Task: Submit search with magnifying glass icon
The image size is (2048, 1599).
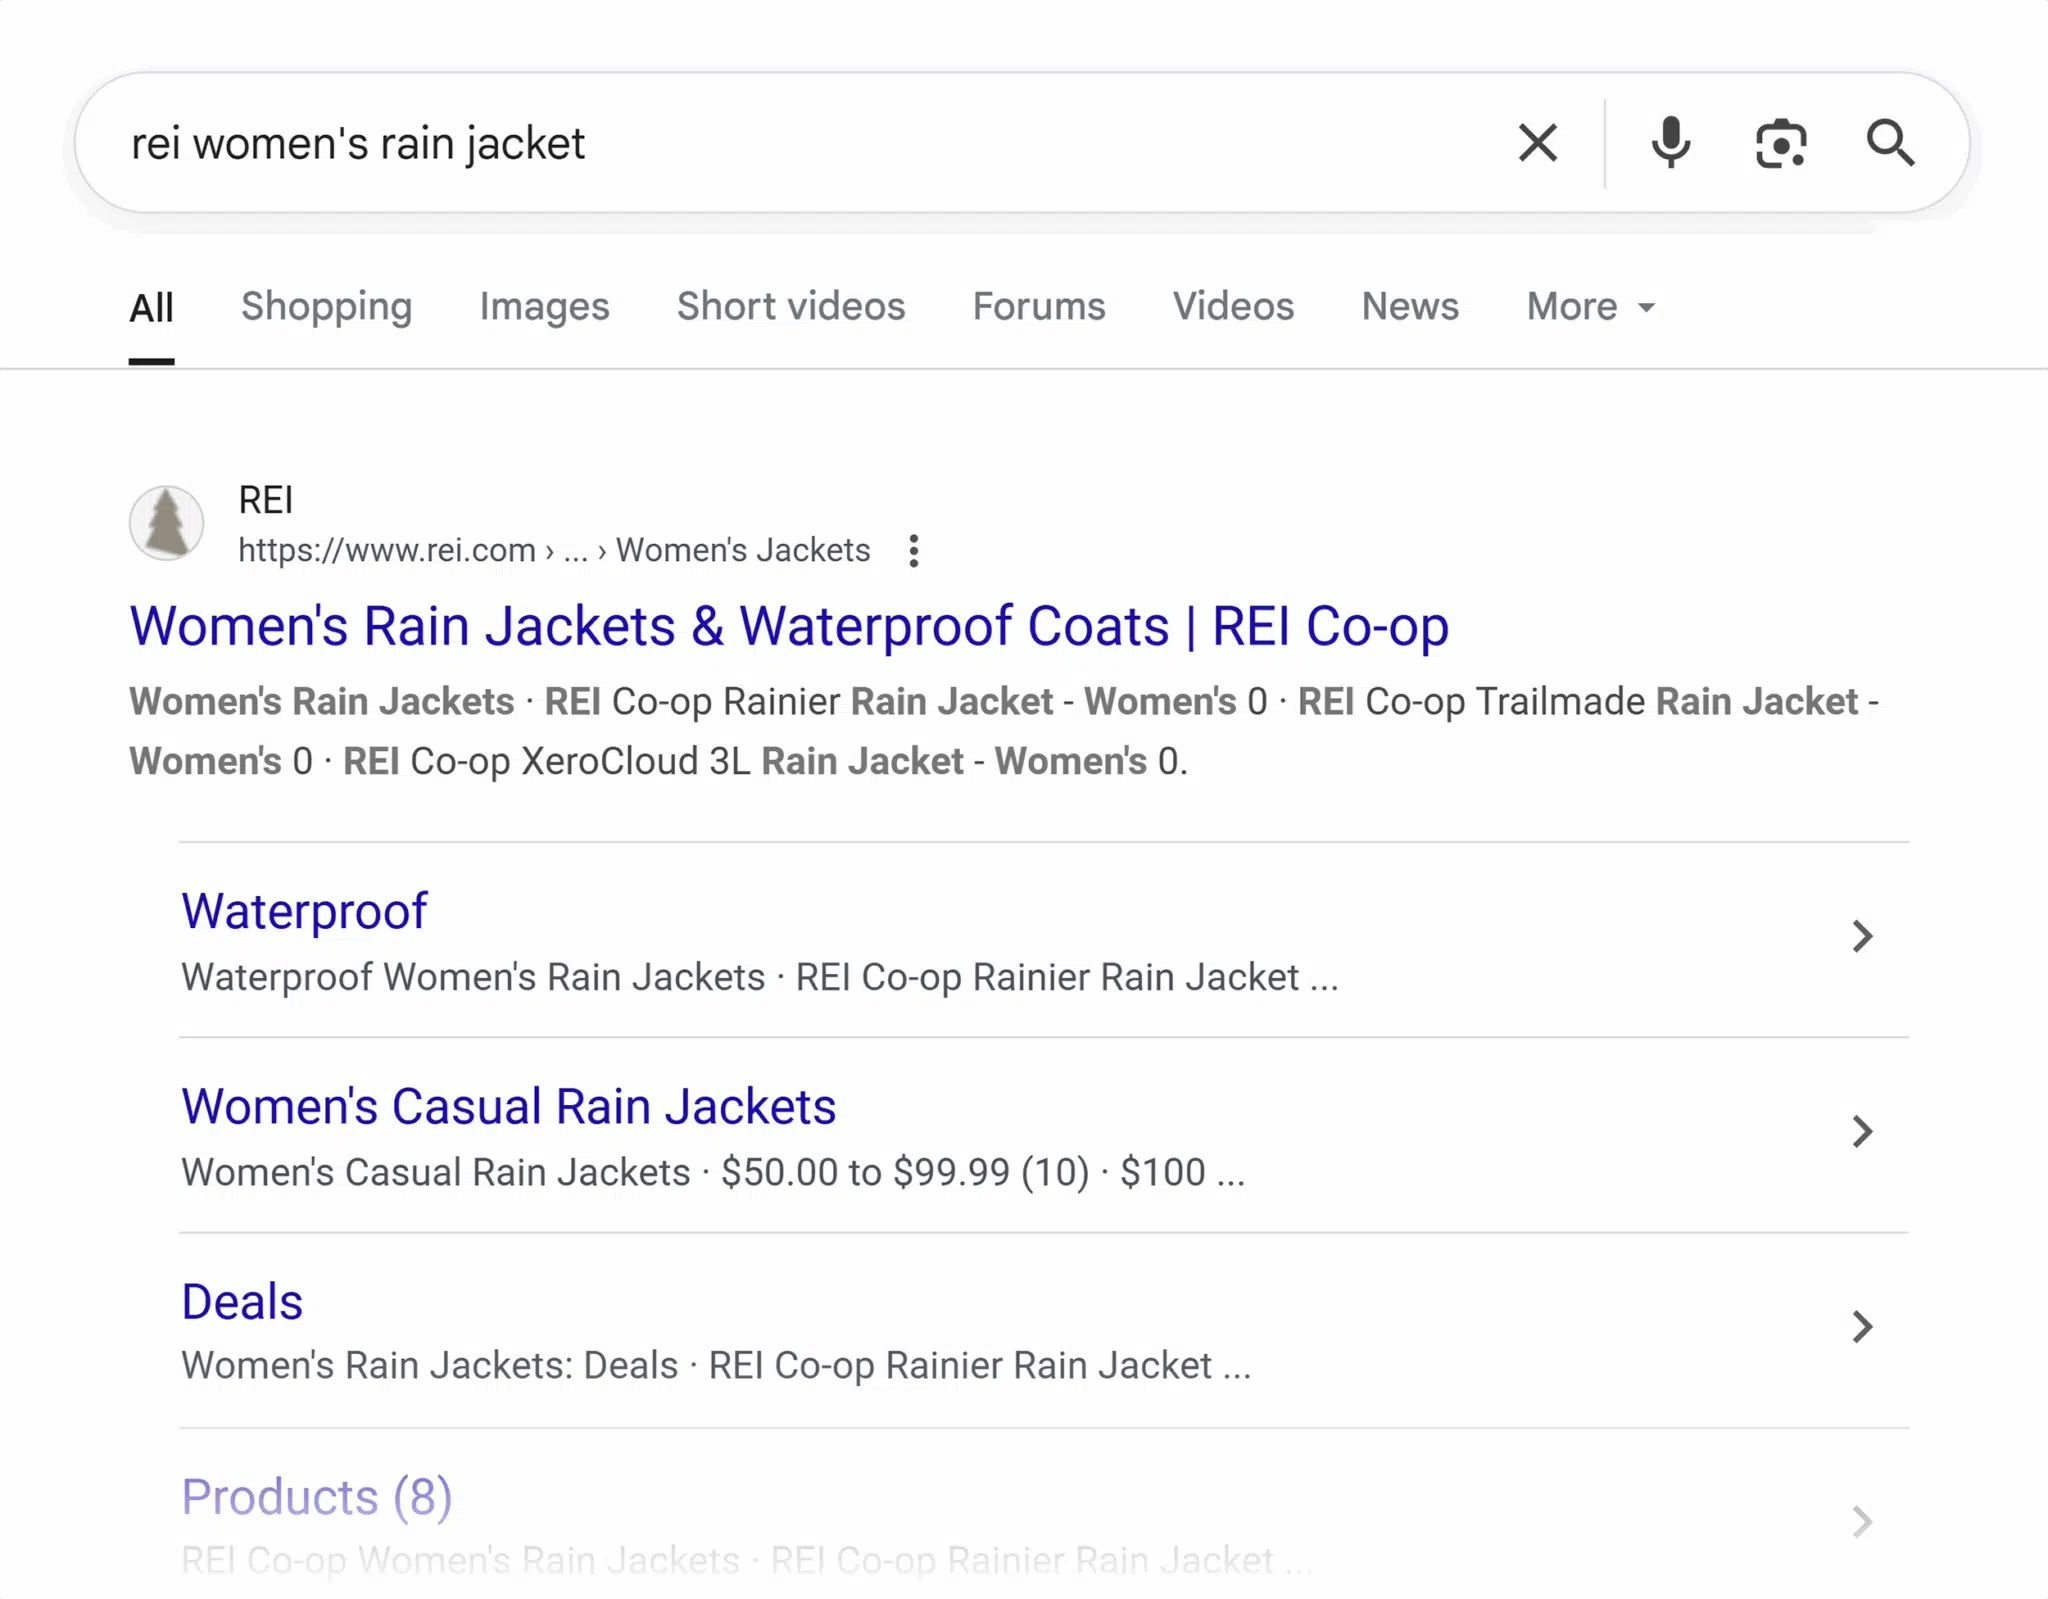Action: click(1890, 143)
